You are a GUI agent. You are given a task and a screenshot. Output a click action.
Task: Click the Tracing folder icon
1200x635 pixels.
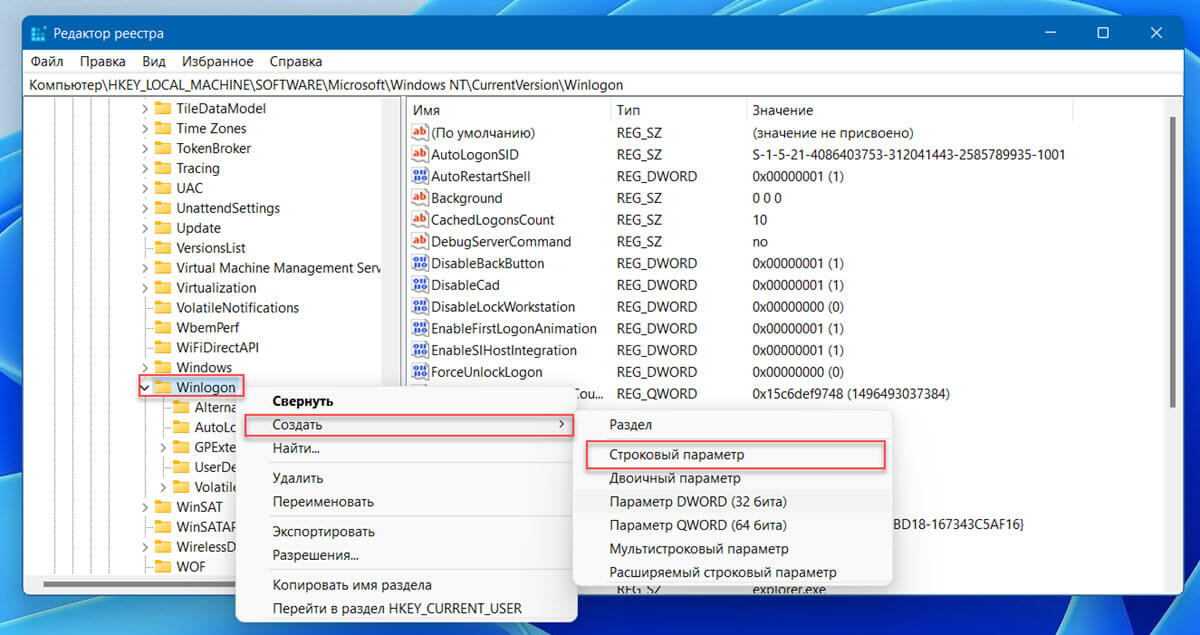coord(162,168)
